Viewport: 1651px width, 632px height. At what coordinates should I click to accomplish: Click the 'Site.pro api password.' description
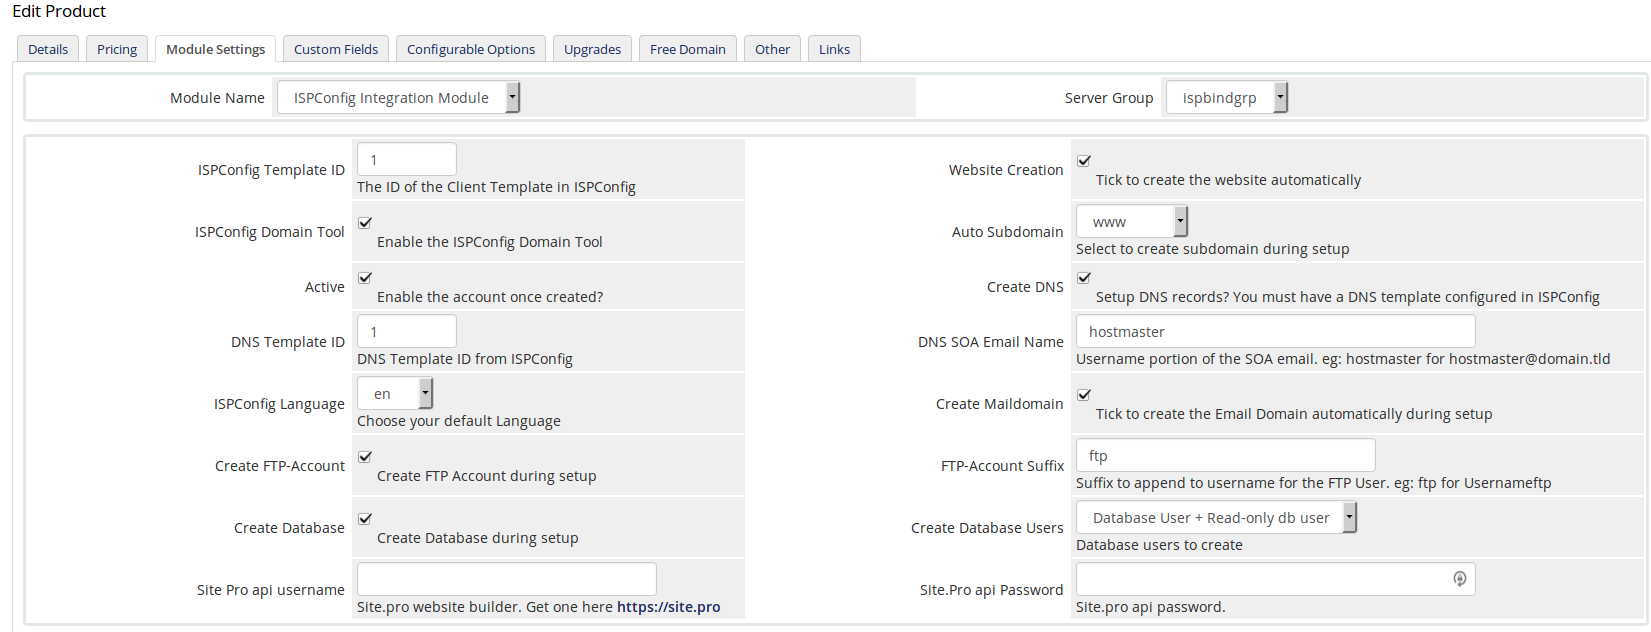tap(1150, 607)
